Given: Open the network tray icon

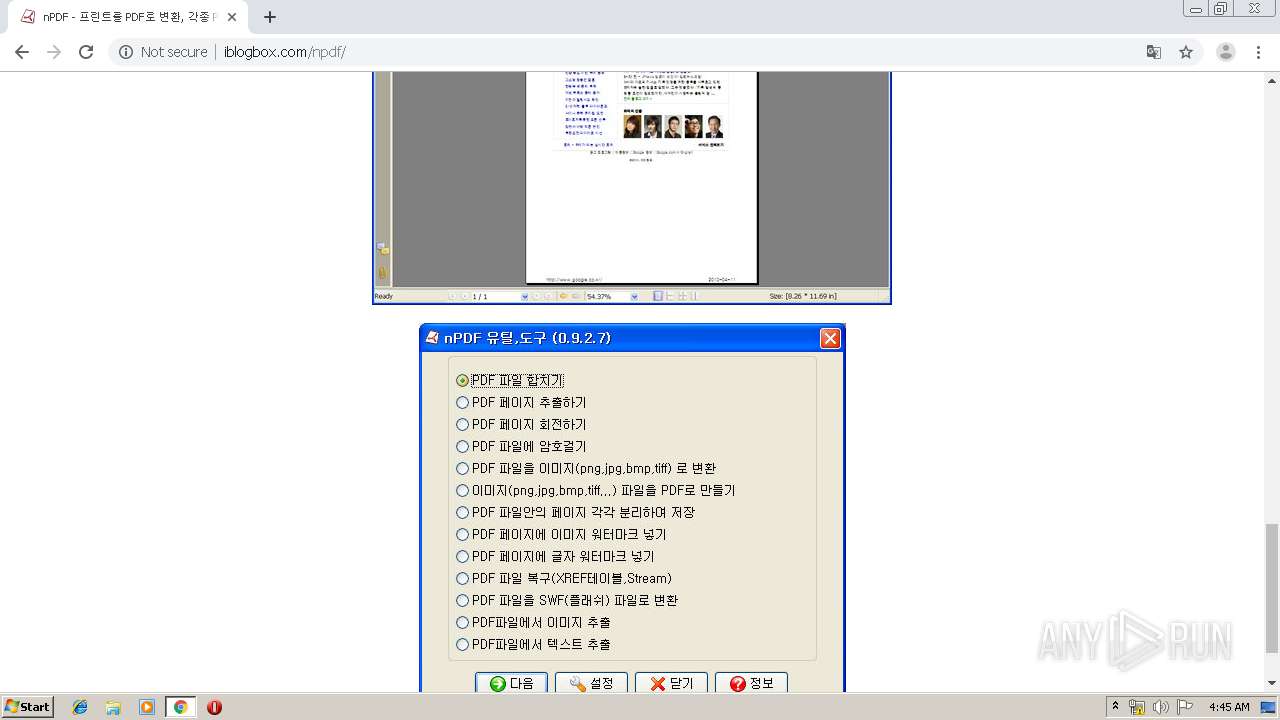Looking at the screenshot, I should [1137, 707].
